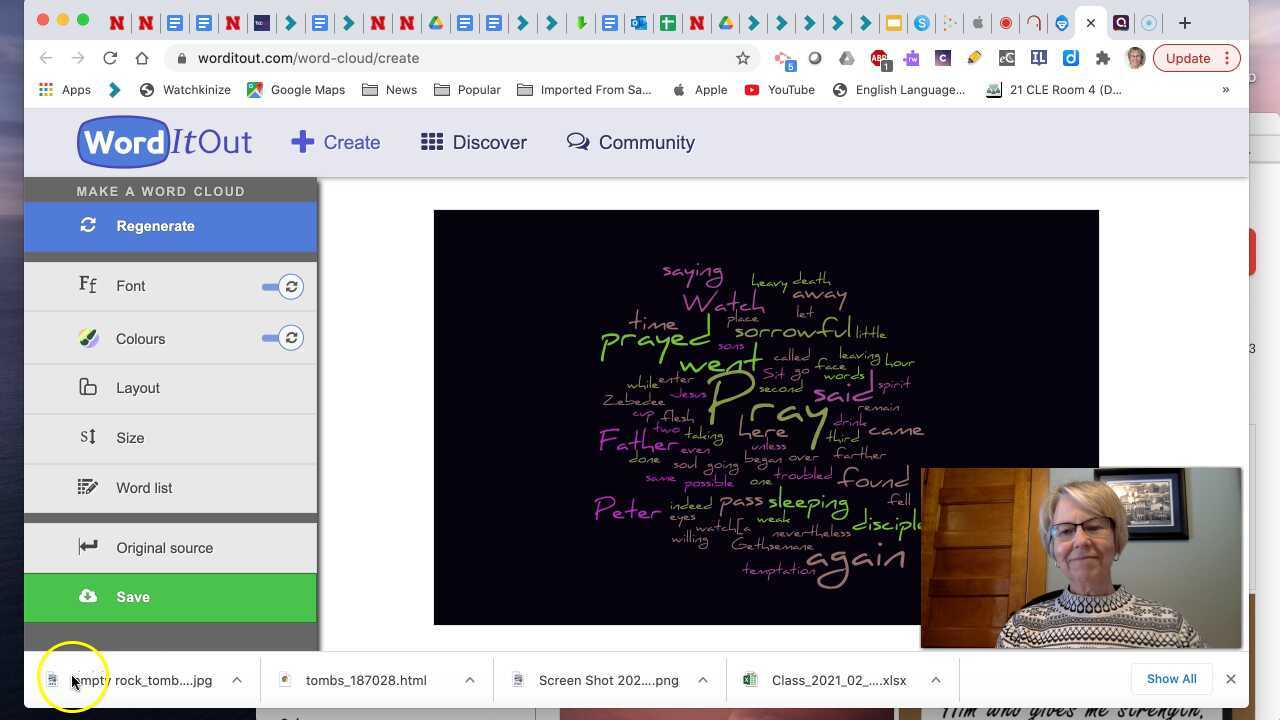
Task: Click the WordItOut logo
Action: point(165,142)
